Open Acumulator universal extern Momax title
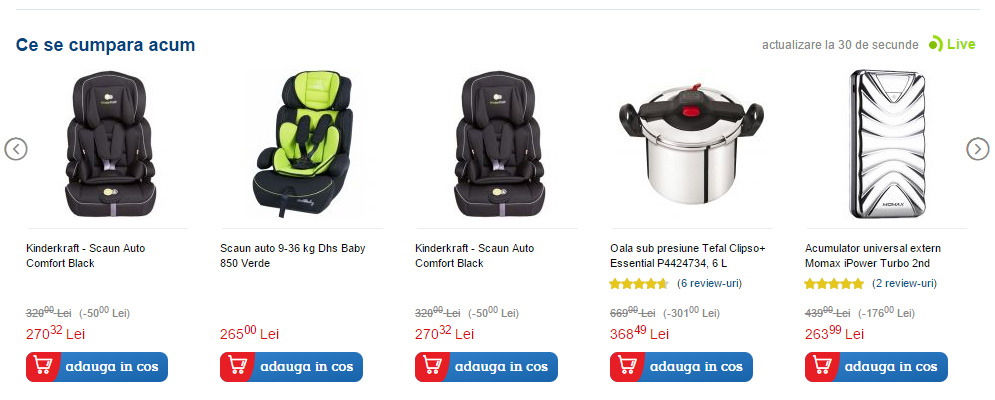 point(873,256)
